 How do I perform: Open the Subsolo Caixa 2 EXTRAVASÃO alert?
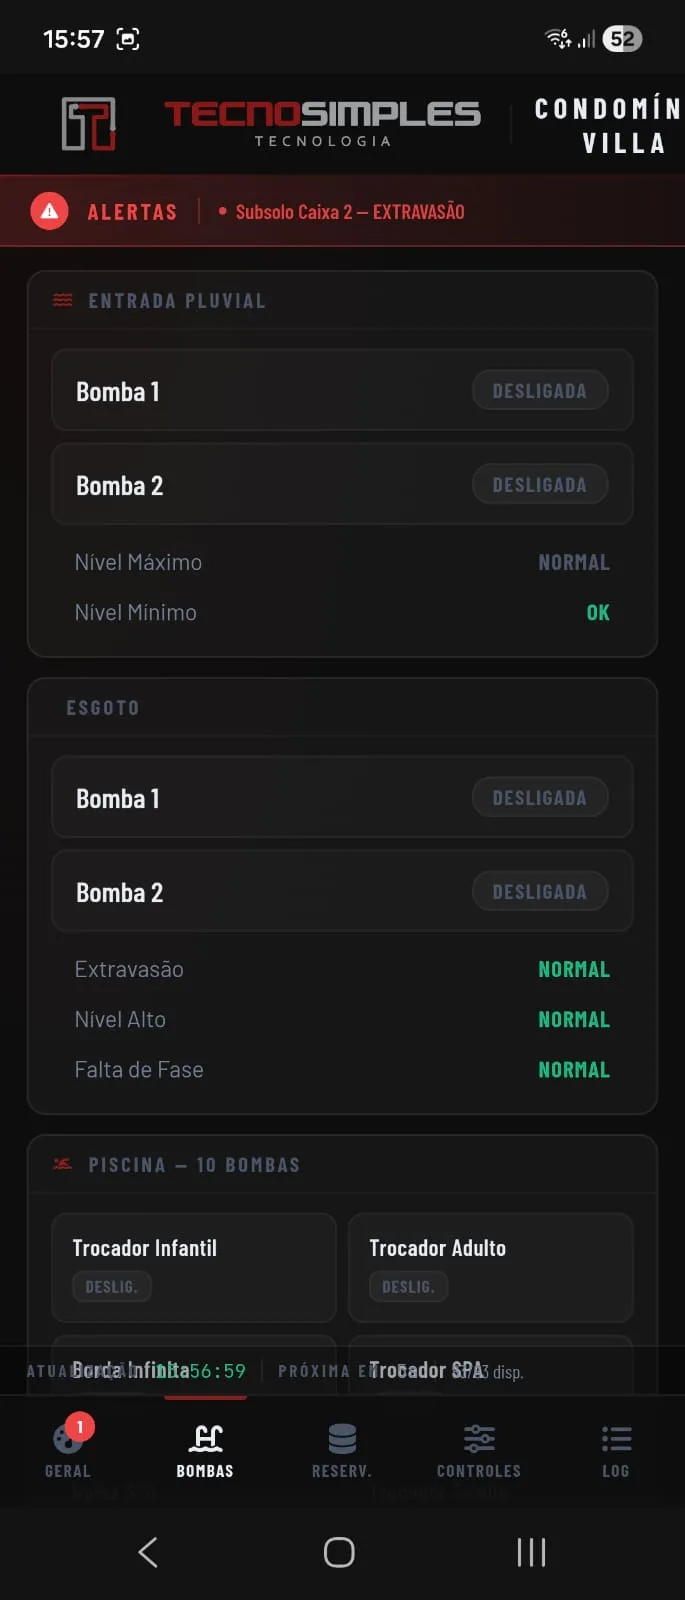click(x=350, y=211)
